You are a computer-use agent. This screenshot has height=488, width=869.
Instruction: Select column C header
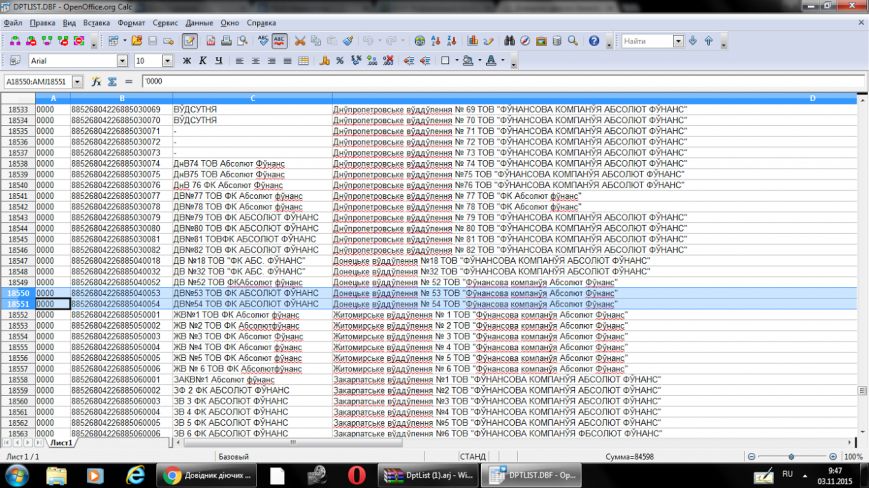tap(252, 98)
